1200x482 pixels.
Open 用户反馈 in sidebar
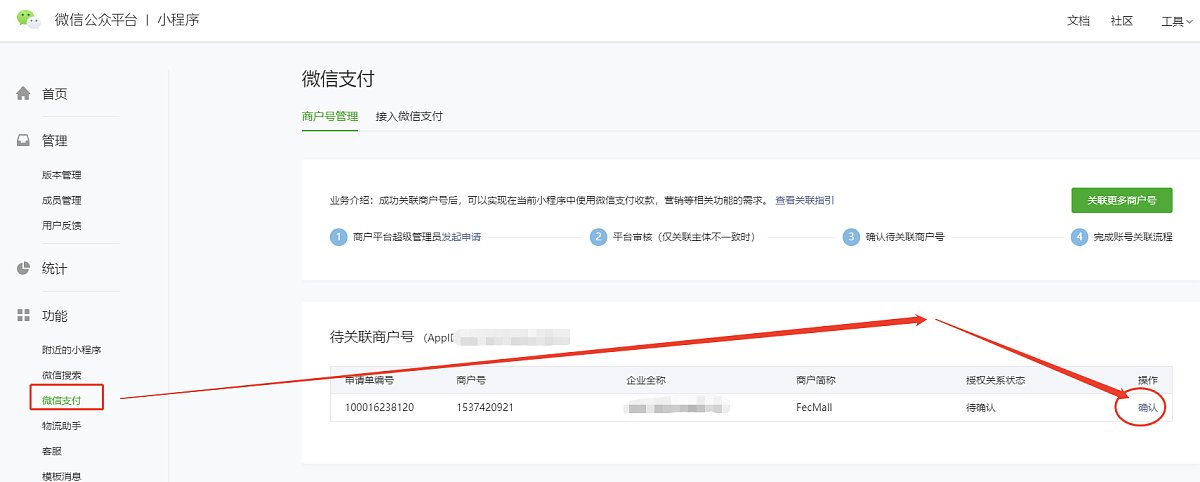click(x=61, y=225)
